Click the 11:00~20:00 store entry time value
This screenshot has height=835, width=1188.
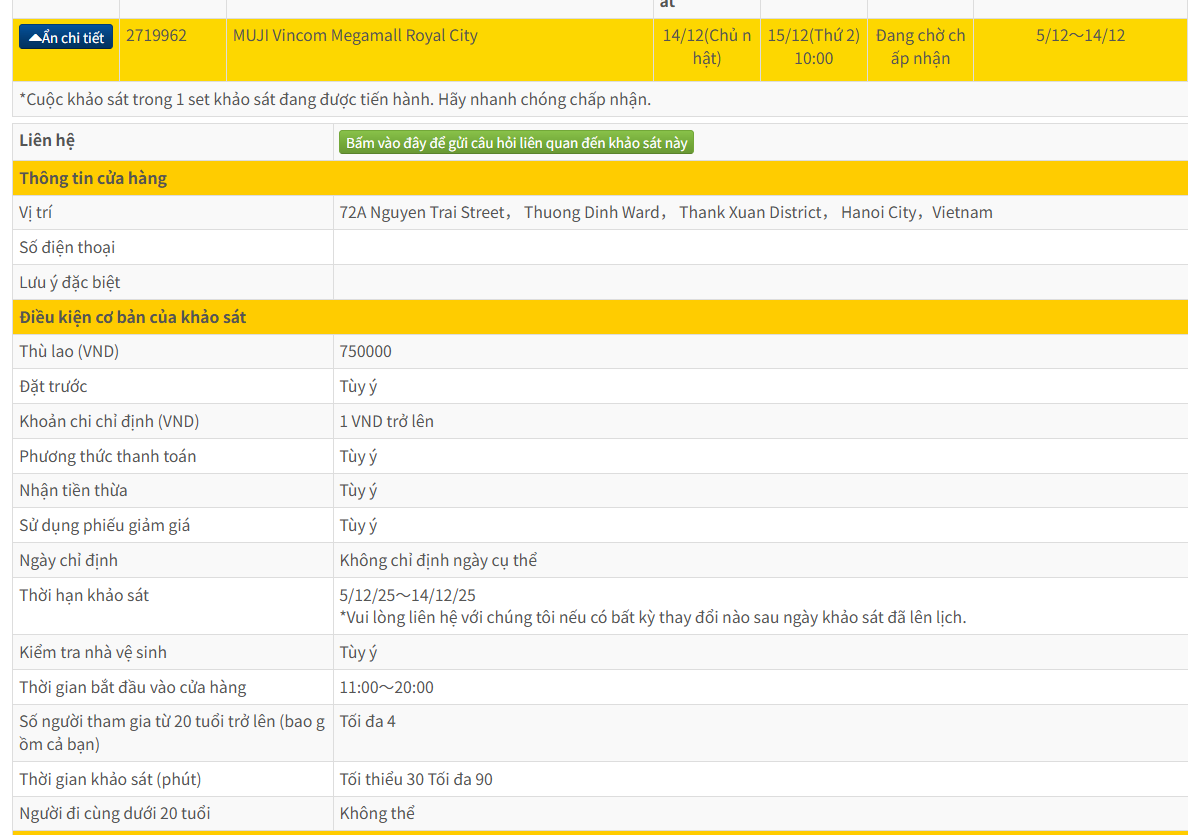click(x=386, y=687)
